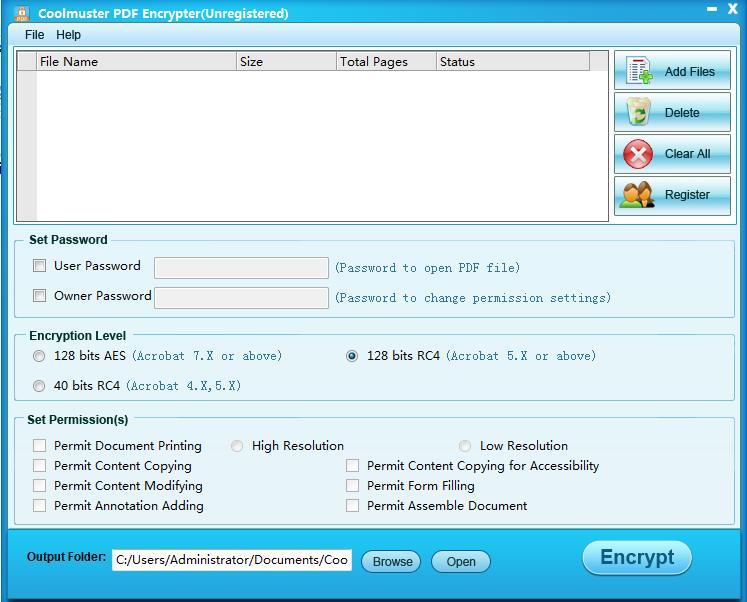Click in the Owner Password field
Viewport: 747px width, 602px height.
coord(242,298)
